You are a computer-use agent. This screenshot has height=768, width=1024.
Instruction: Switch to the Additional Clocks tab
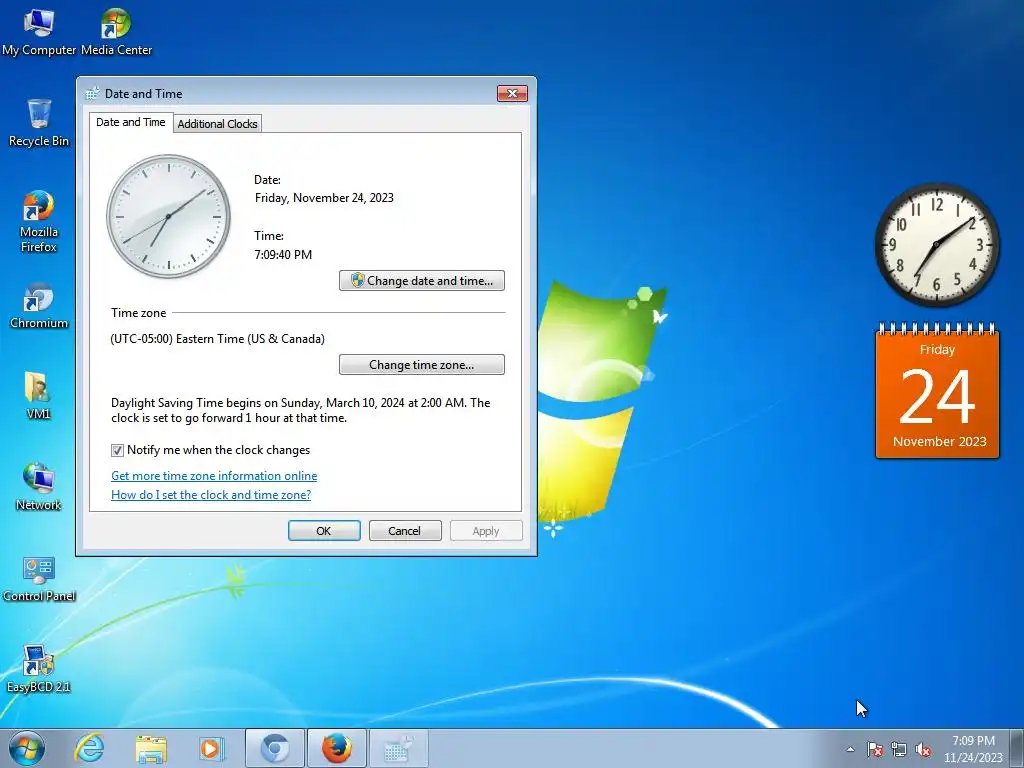point(217,123)
